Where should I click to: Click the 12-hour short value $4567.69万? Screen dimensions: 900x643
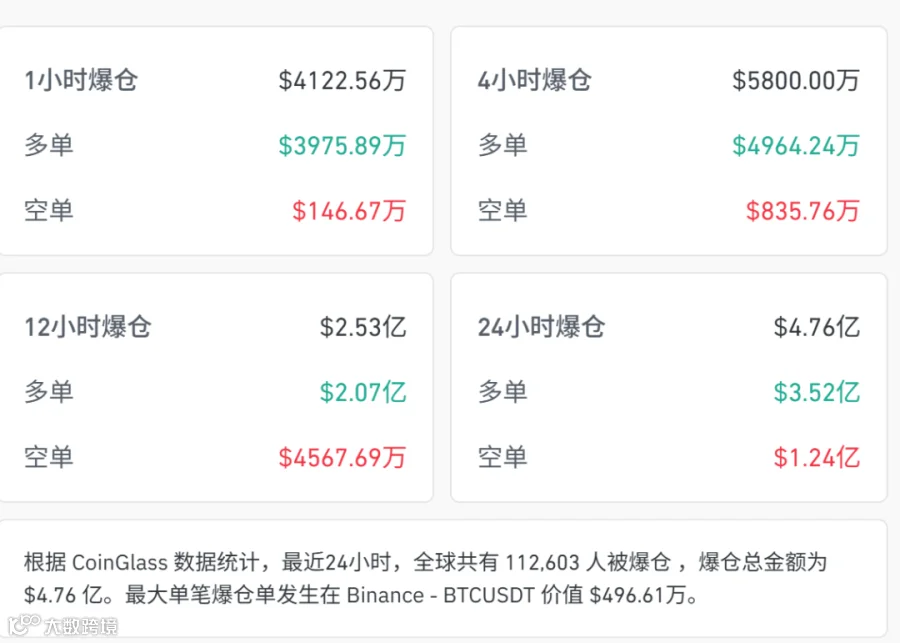(343, 458)
